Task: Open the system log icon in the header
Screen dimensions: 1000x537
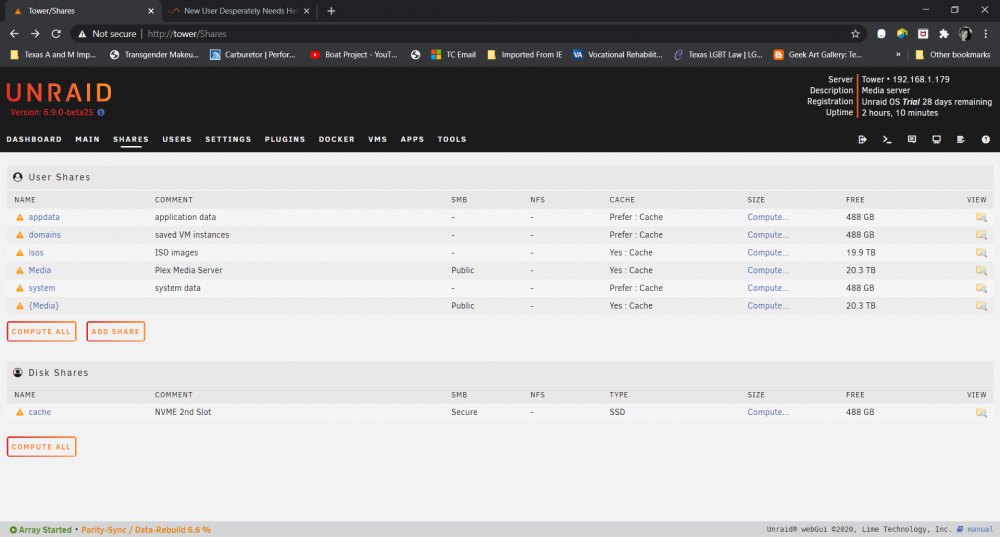Action: [x=960, y=139]
